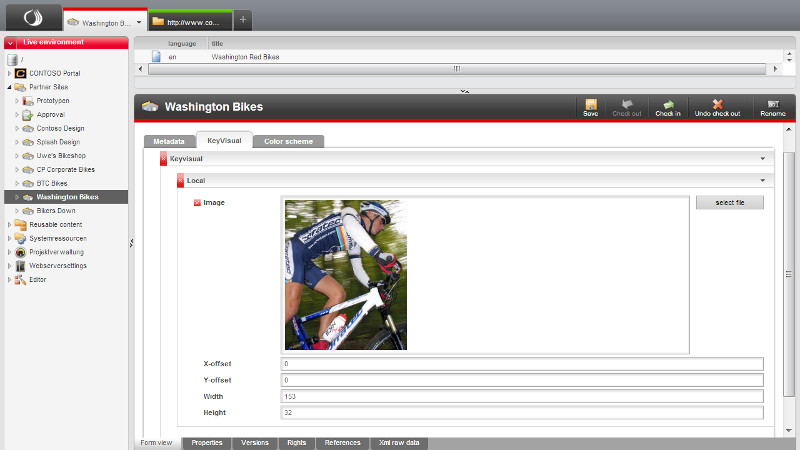Toggle the red box beside Keyvisual header
The image size is (800, 450).
pos(164,159)
